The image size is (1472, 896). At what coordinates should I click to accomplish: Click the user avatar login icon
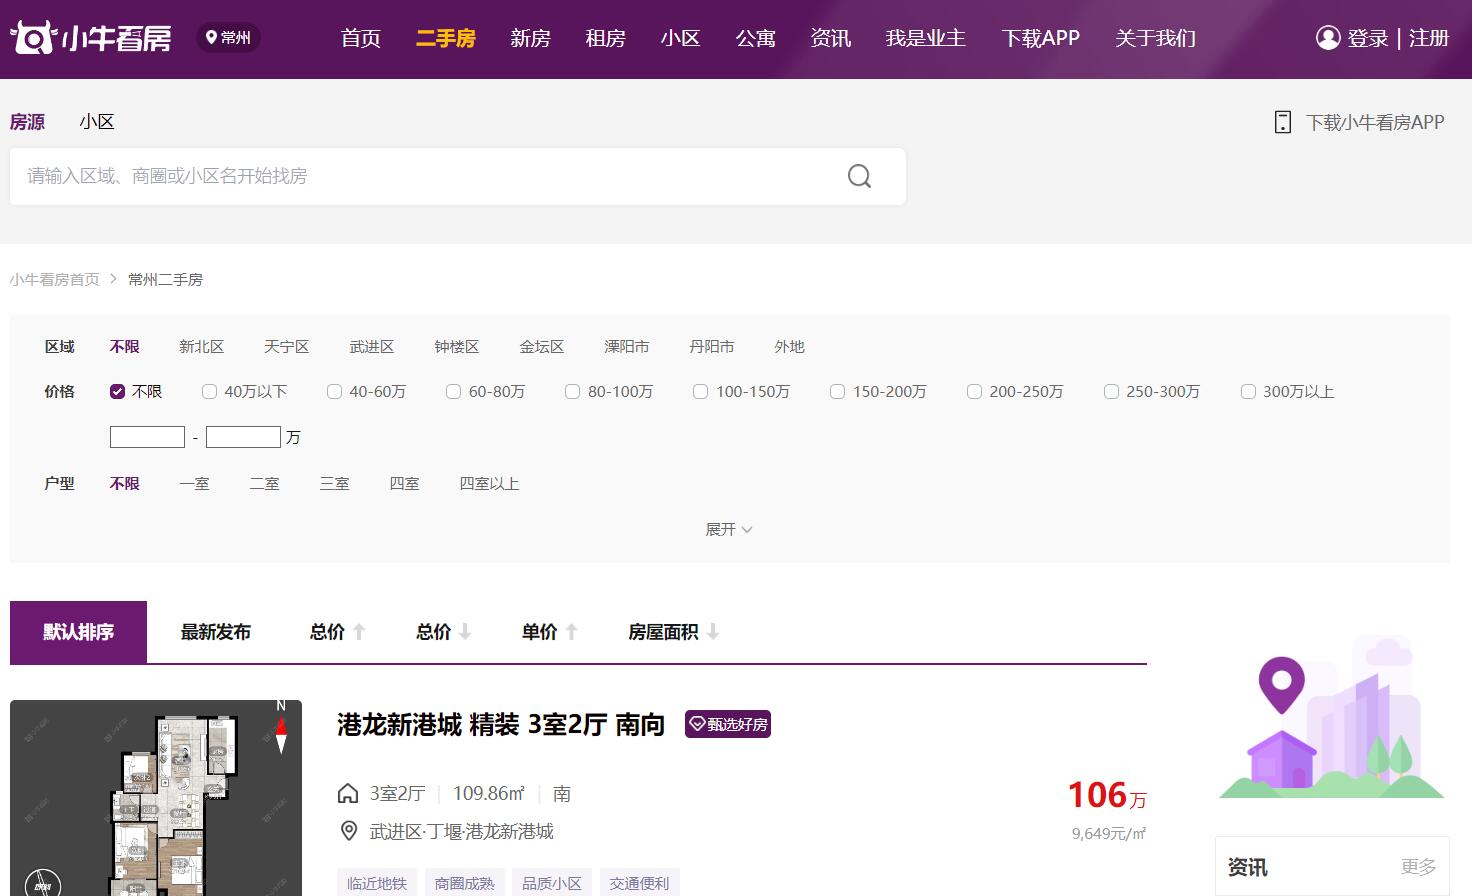[1327, 38]
